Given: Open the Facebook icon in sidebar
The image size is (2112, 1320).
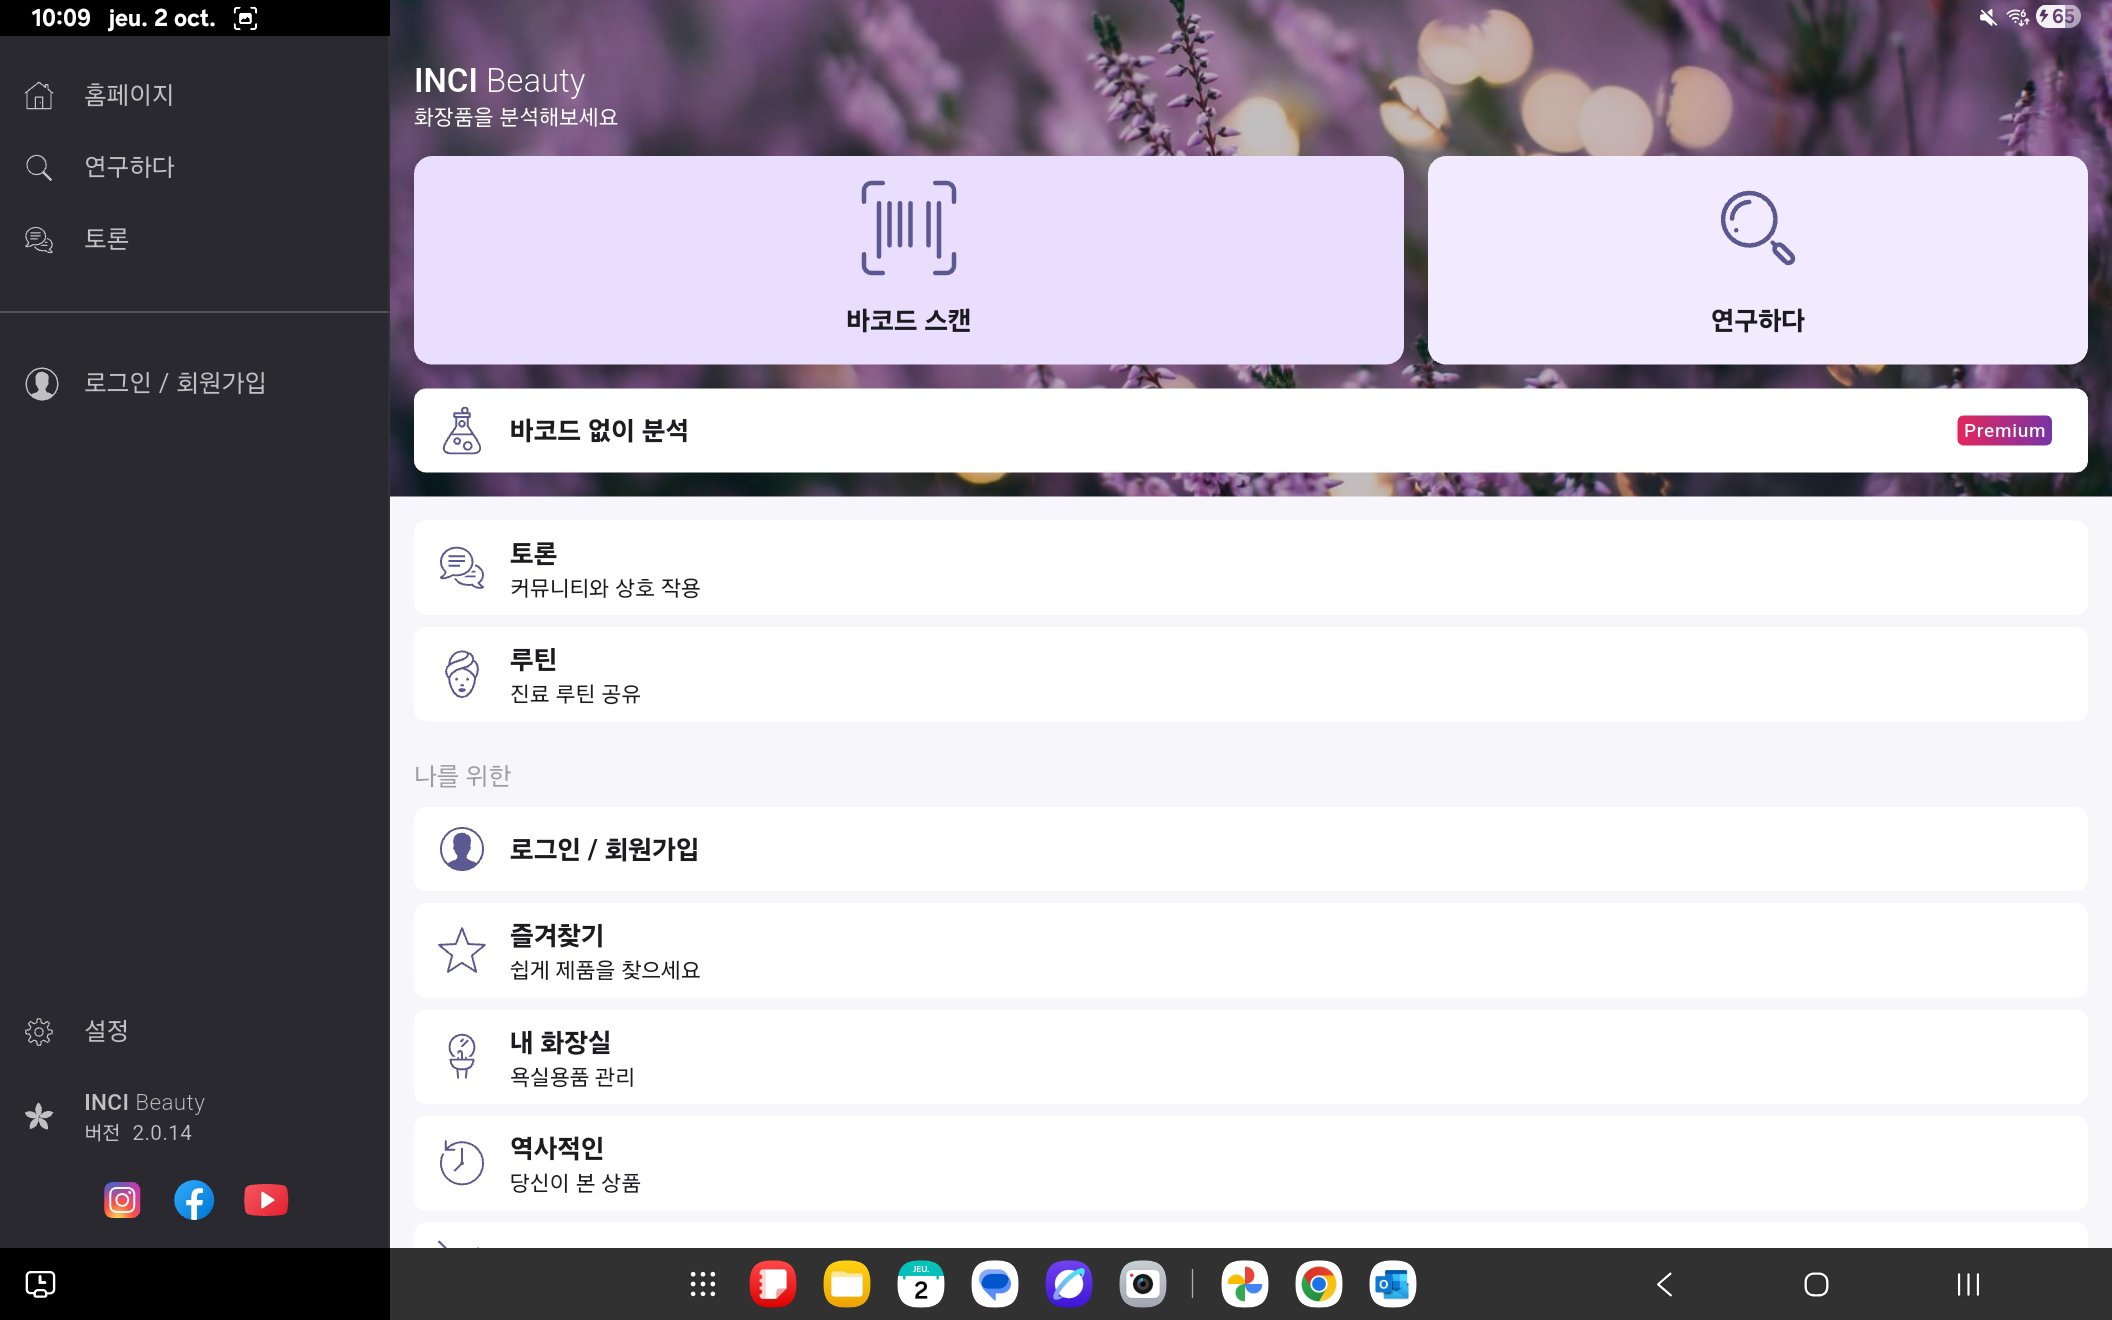Looking at the screenshot, I should (194, 1200).
